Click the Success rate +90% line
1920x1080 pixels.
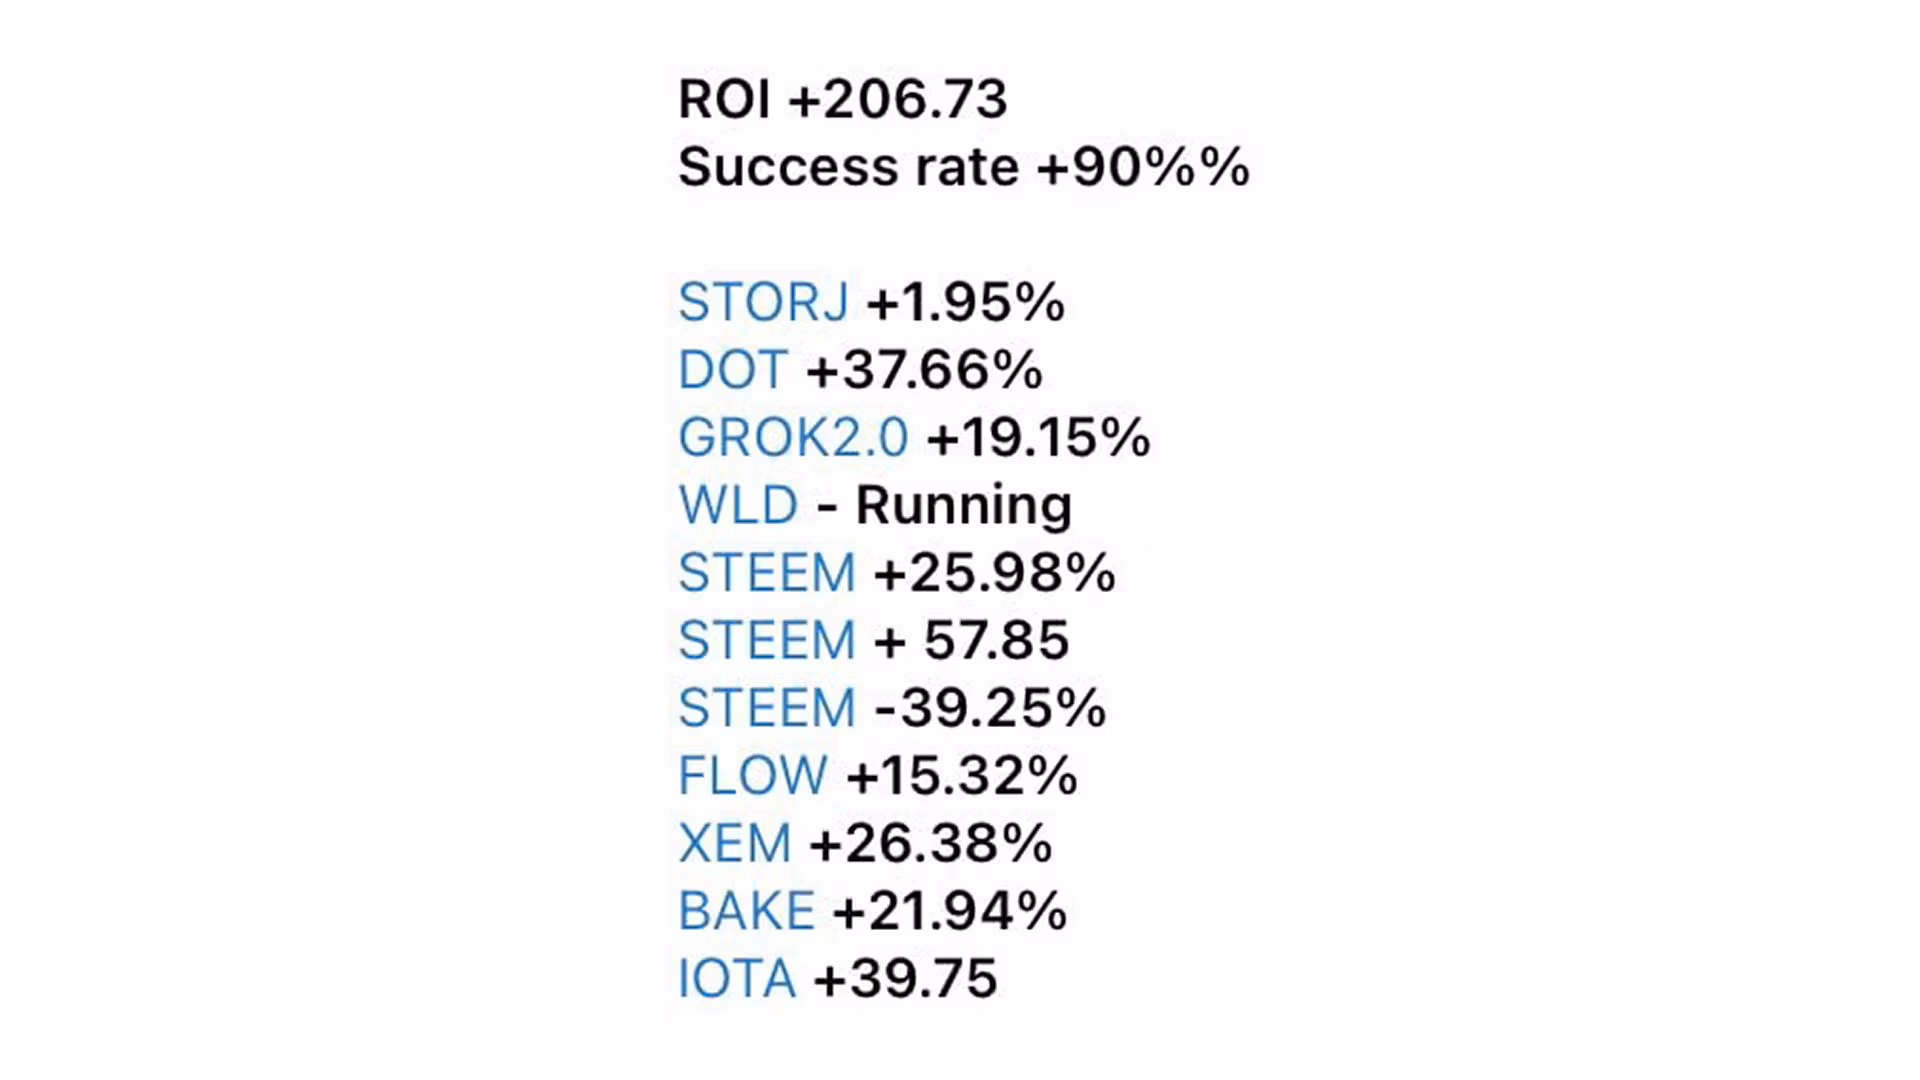(x=963, y=167)
